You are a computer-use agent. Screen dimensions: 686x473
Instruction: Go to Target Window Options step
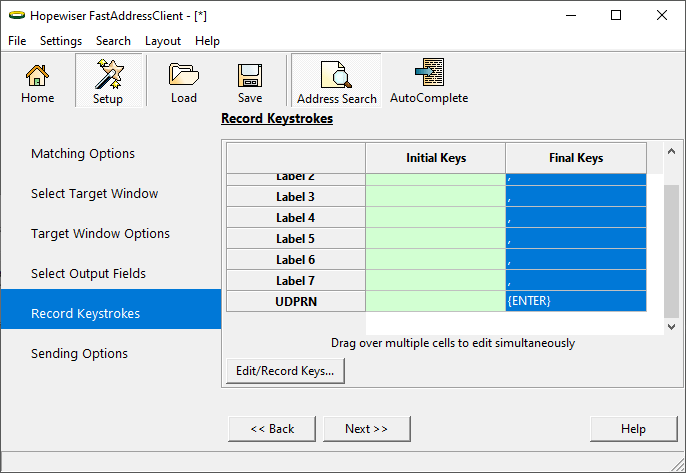point(100,234)
